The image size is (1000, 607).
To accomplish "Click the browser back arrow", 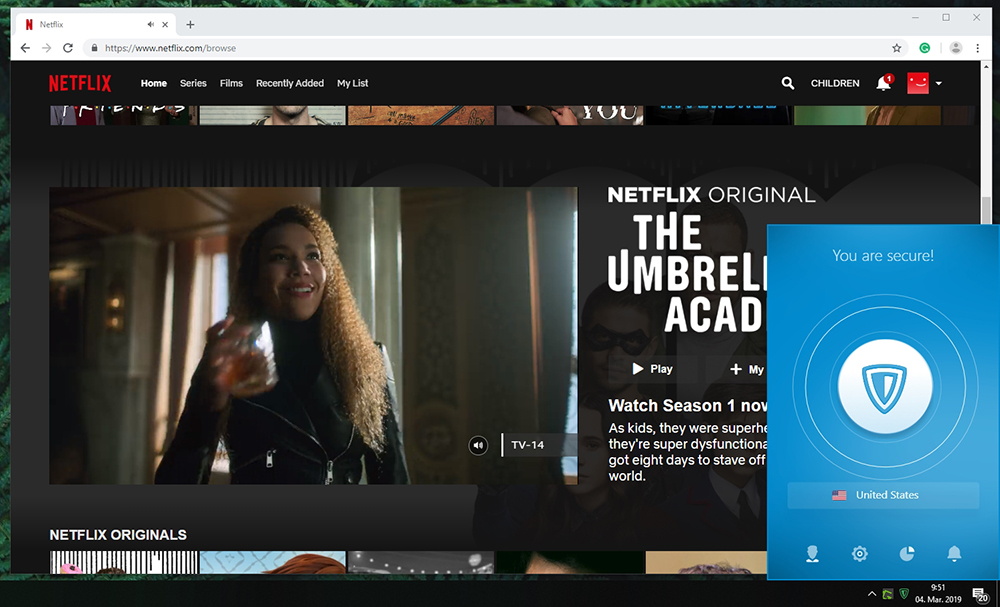I will pos(25,48).
